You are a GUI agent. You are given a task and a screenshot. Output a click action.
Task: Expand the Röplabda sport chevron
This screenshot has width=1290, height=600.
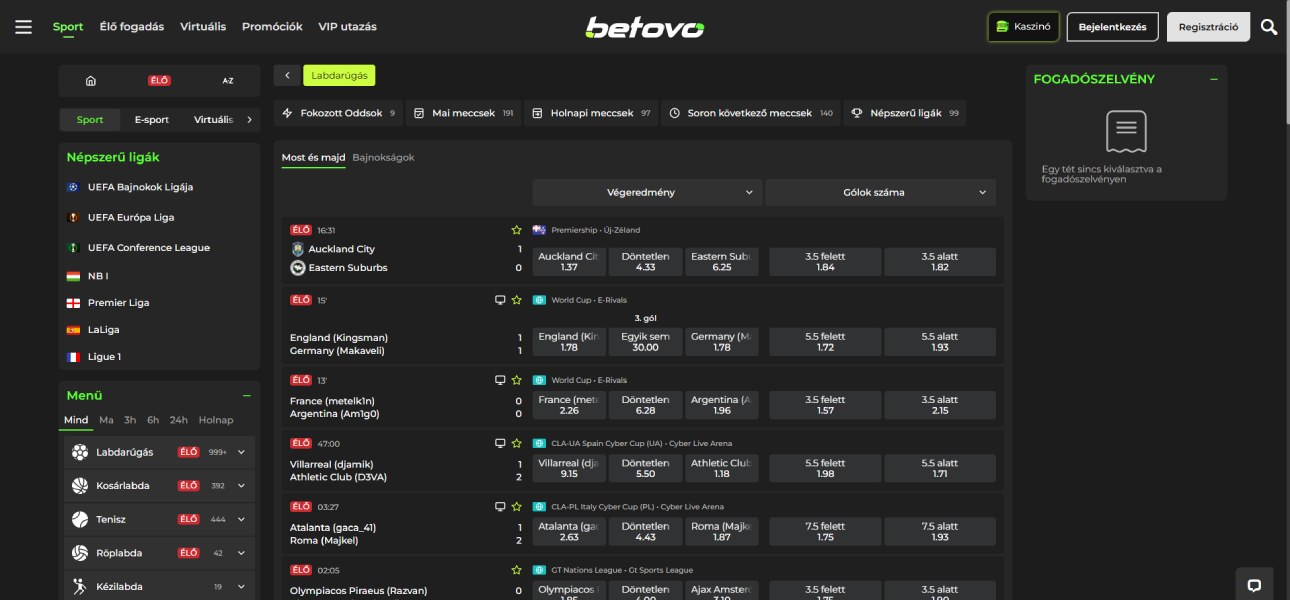[x=241, y=553]
